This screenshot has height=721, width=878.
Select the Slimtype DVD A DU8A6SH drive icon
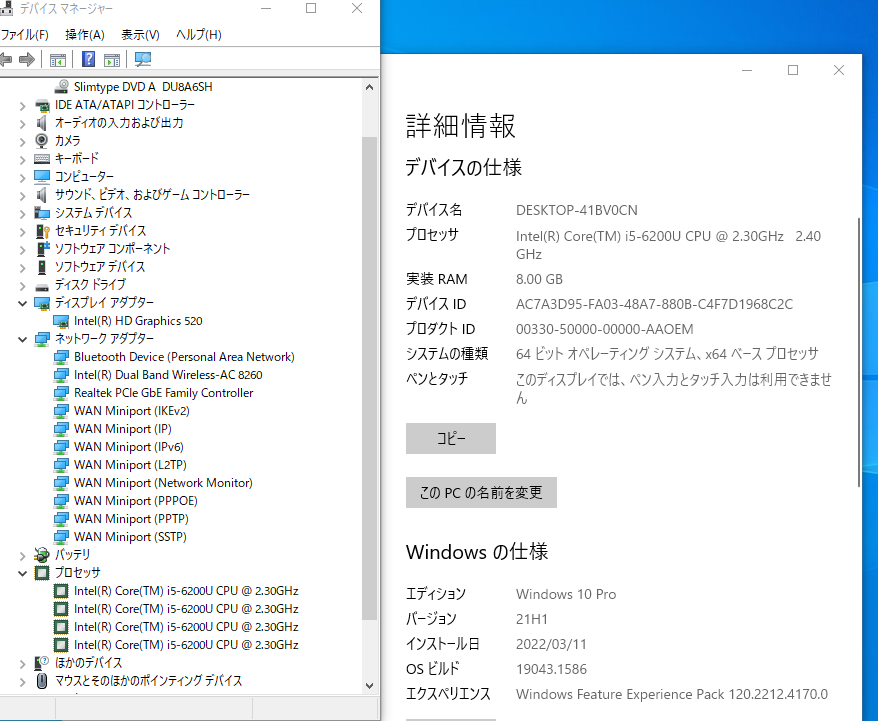(61, 87)
